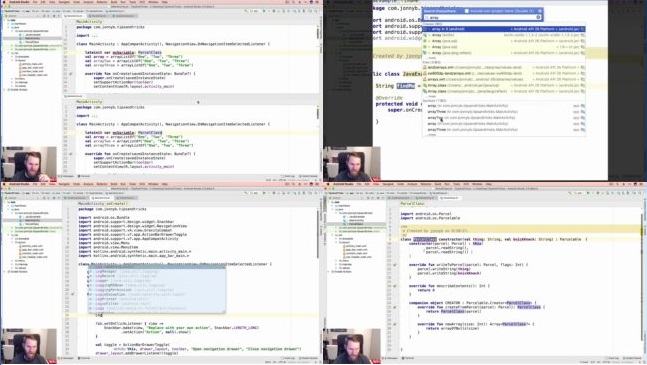Expand more results under Files section
This screenshot has width=647, height=365.
click(432, 97)
